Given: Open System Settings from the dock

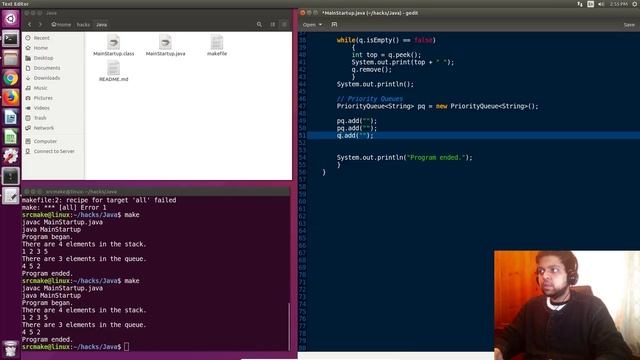Looking at the screenshot, I should [x=11, y=157].
